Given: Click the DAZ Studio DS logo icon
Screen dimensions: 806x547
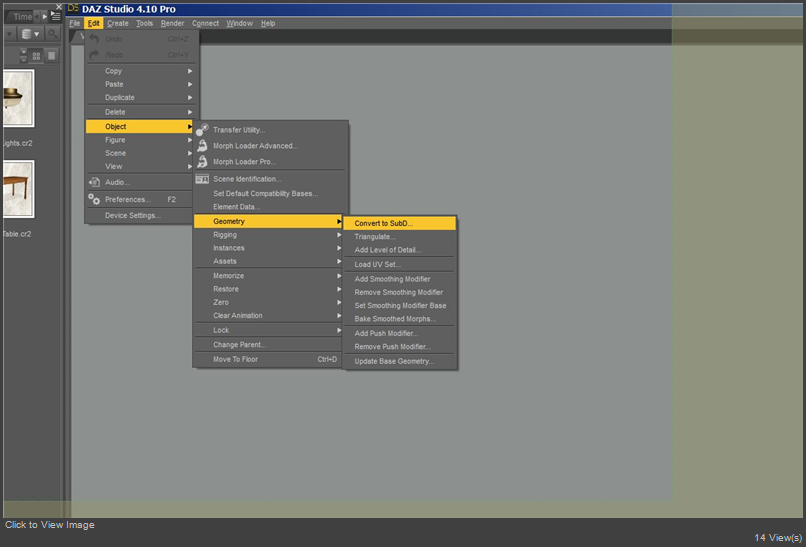Looking at the screenshot, I should tap(74, 8).
